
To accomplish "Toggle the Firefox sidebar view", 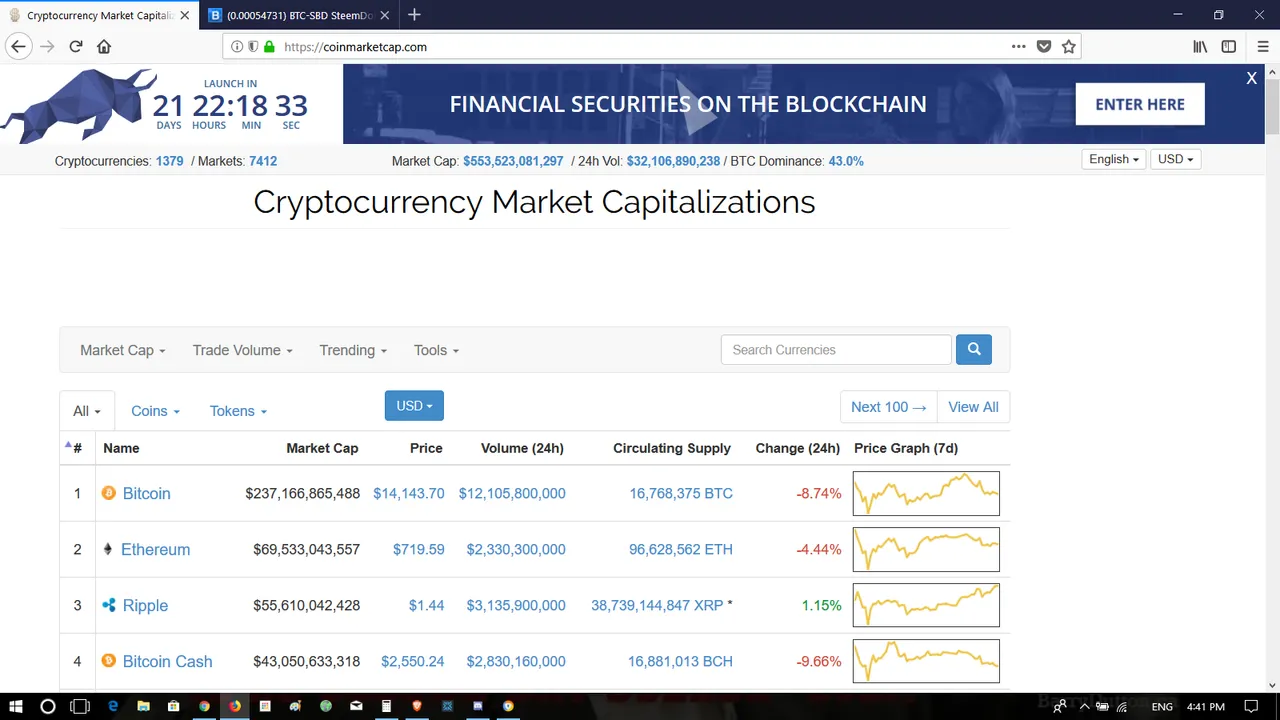I will (x=1229, y=46).
